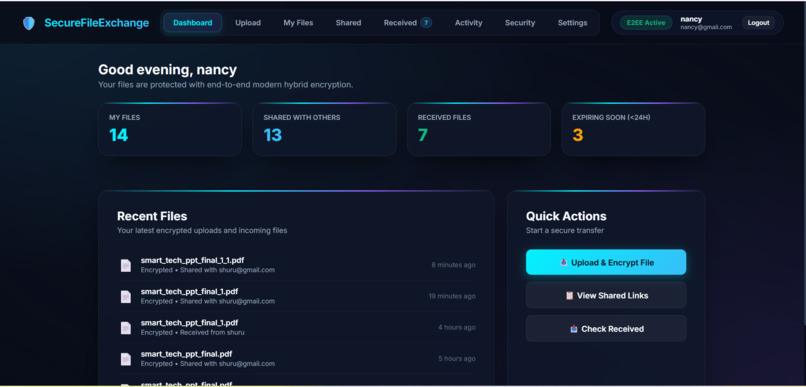Click the 'Good evening, nancy' greeting
The height and width of the screenshot is (387, 806).
[168, 70]
